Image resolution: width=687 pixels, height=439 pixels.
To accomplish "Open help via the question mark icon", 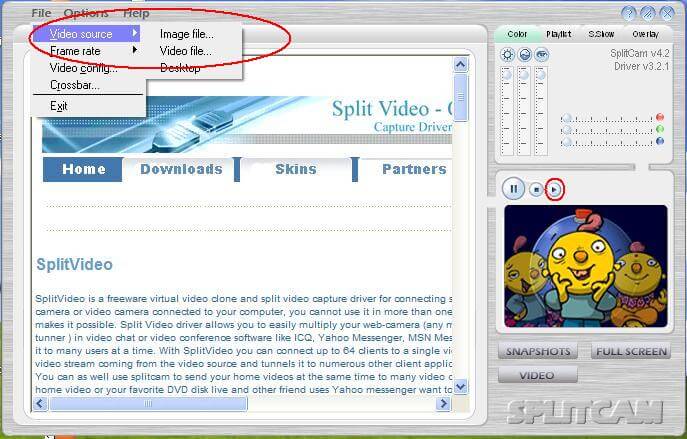I will click(x=628, y=13).
